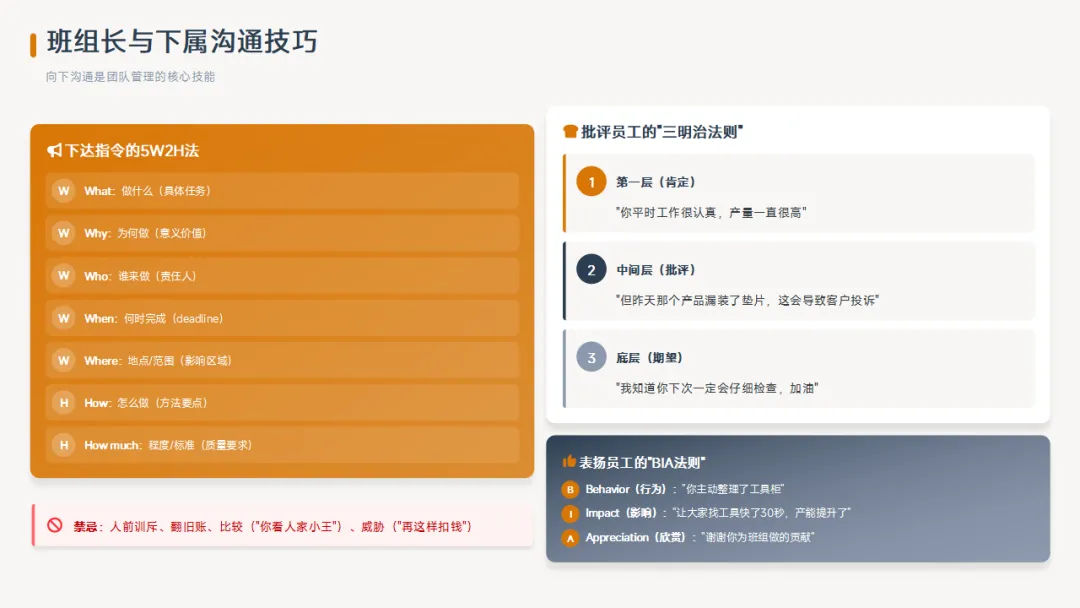Click the text Where: 地点/范围（影响区域）
Viewport: 1080px width, 608px height.
[158, 360]
